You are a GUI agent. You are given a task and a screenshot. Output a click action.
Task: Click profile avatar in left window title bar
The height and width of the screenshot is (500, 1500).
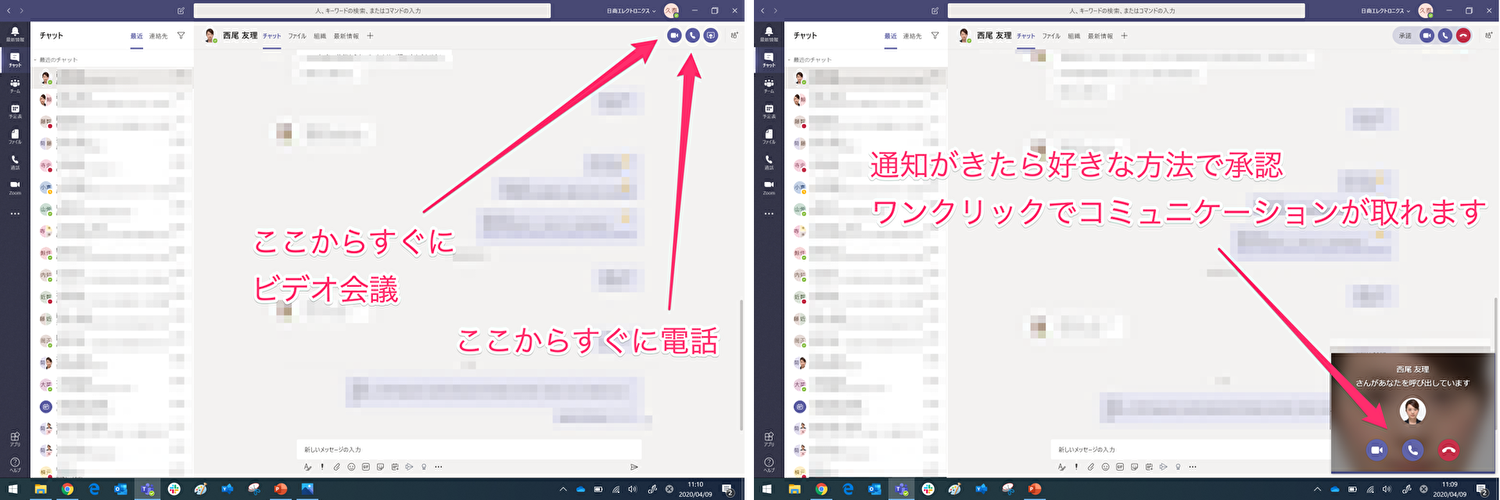point(671,11)
